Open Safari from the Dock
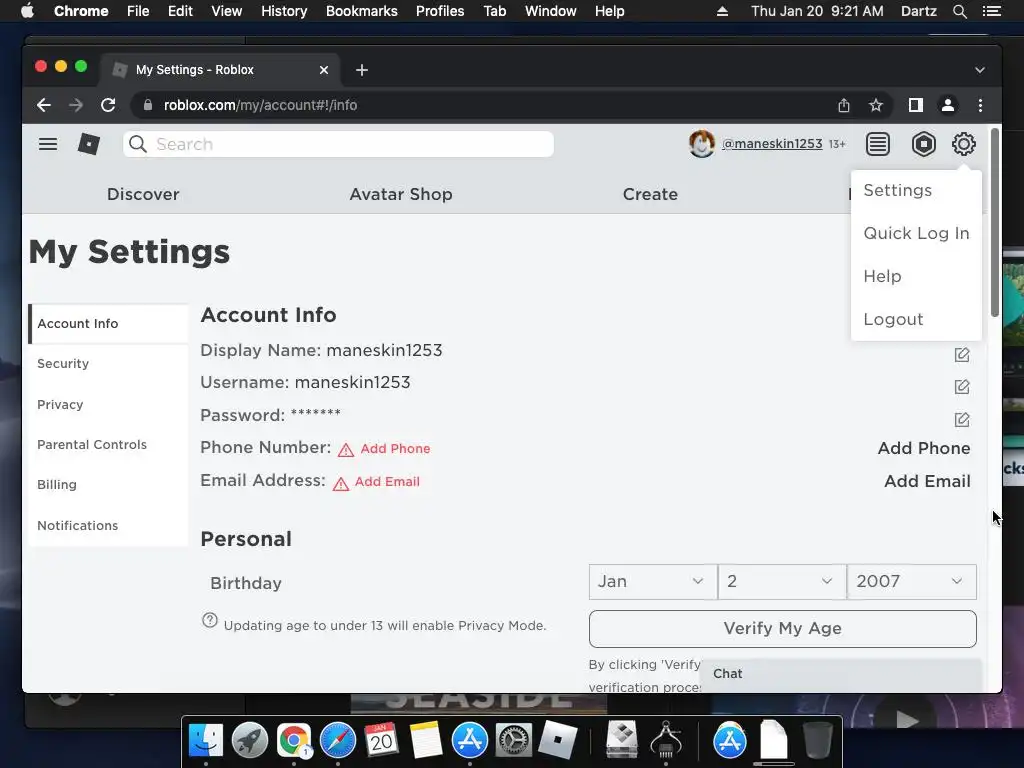1024x768 pixels. [x=338, y=741]
